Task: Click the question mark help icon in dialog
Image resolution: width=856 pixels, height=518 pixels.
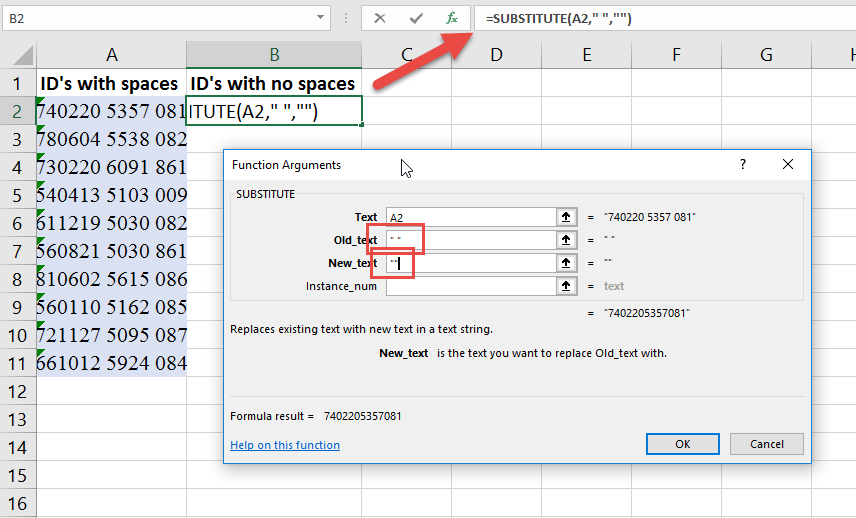Action: pyautogui.click(x=742, y=164)
